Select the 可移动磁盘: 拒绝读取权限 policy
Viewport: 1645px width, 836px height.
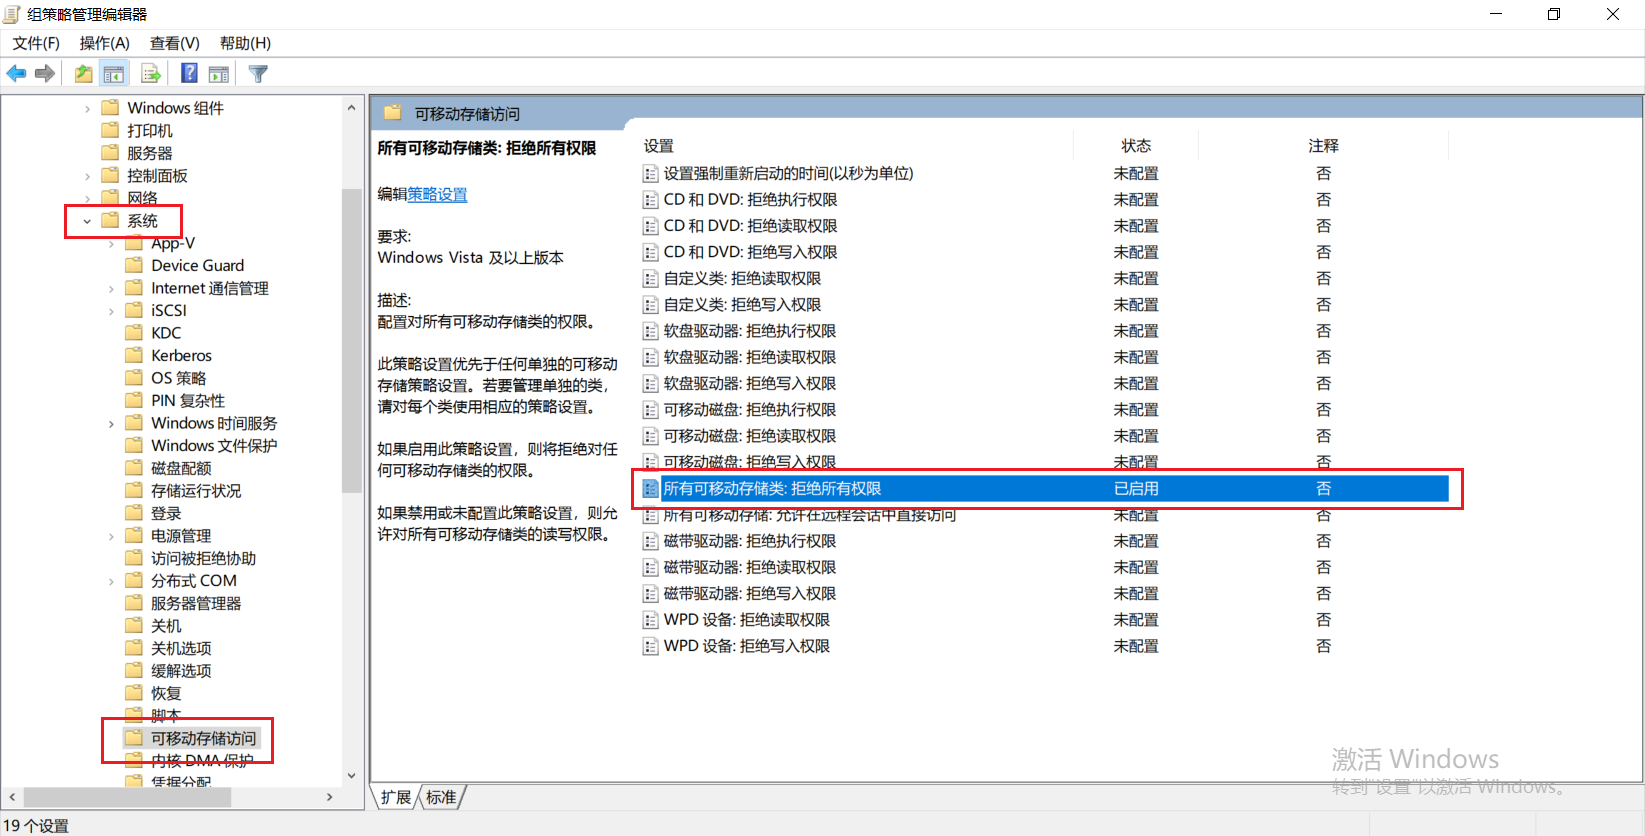tap(750, 436)
